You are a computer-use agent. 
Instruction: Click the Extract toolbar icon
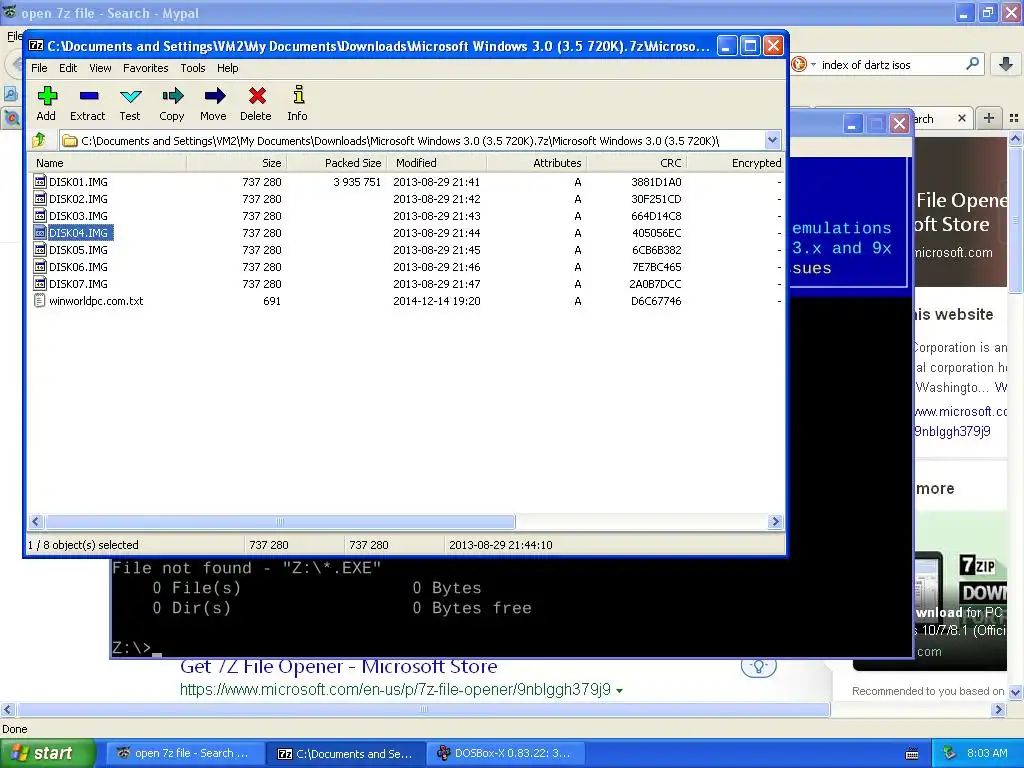[x=89, y=97]
